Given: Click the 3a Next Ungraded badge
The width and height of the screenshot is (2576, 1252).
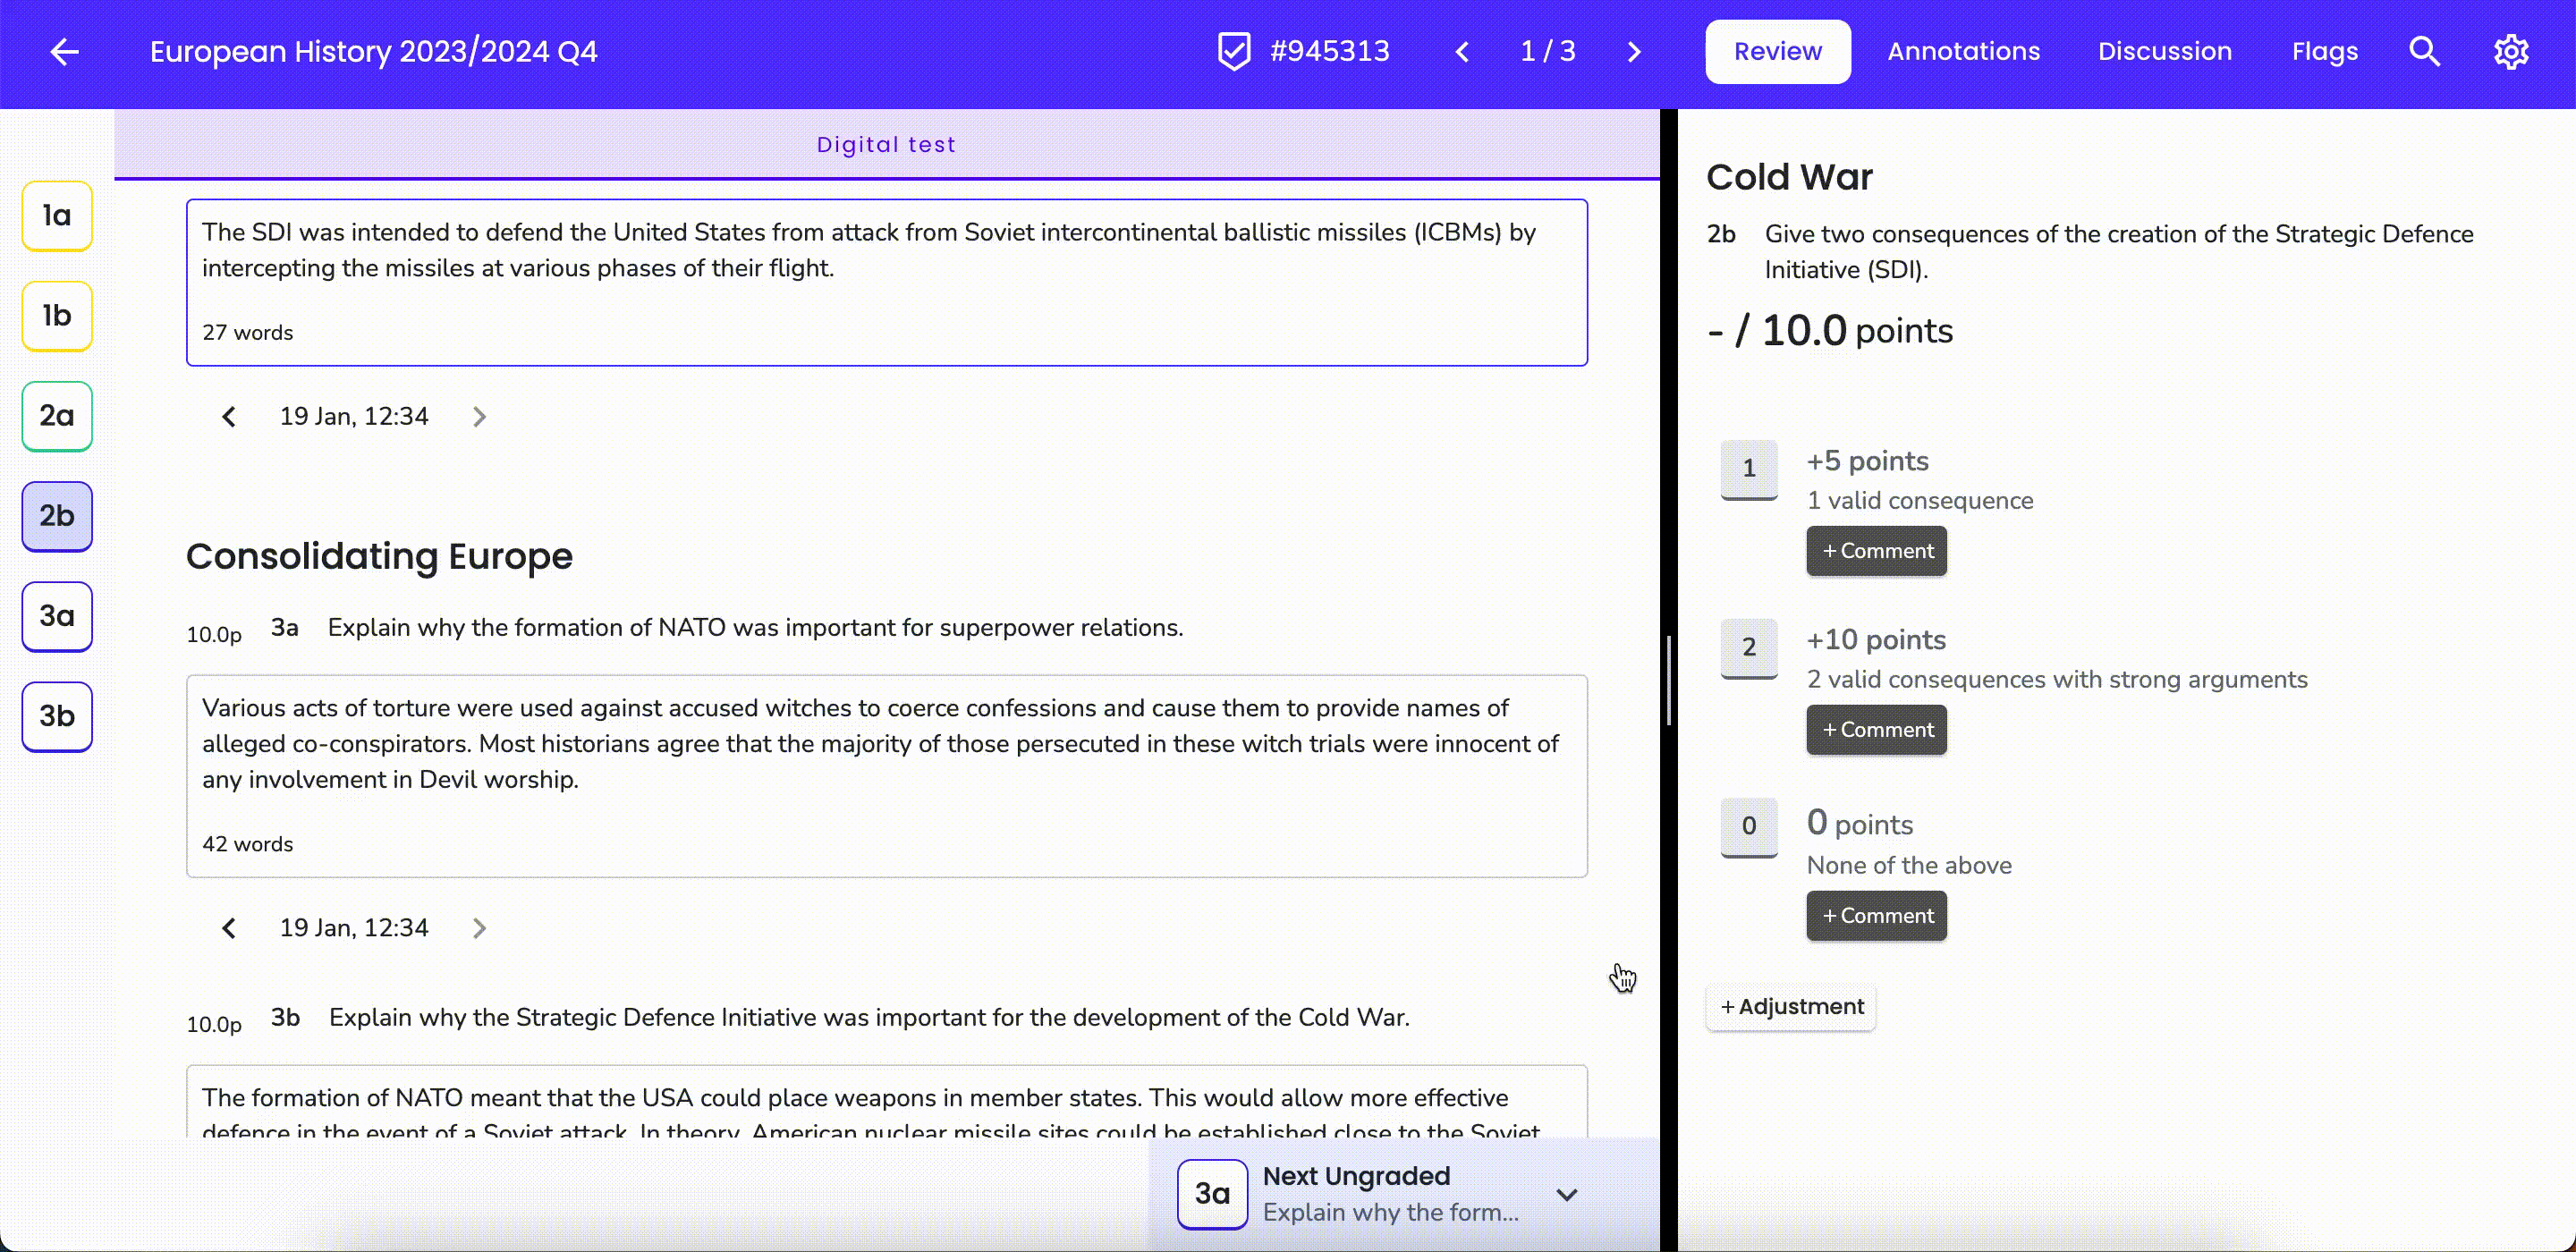Looking at the screenshot, I should [x=1212, y=1194].
